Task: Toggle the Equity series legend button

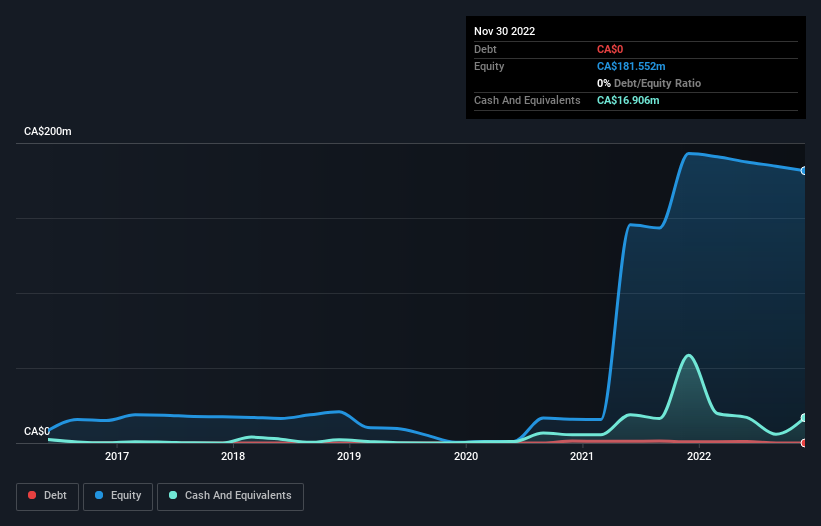Action: 118,496
